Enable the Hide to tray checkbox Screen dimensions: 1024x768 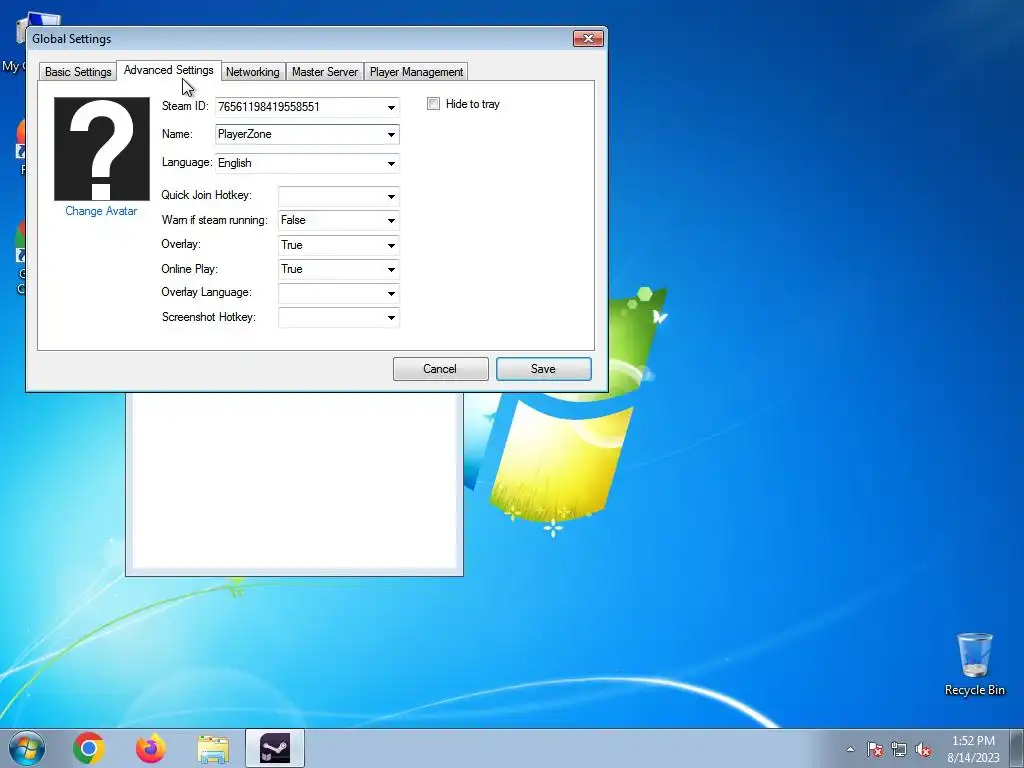(433, 104)
